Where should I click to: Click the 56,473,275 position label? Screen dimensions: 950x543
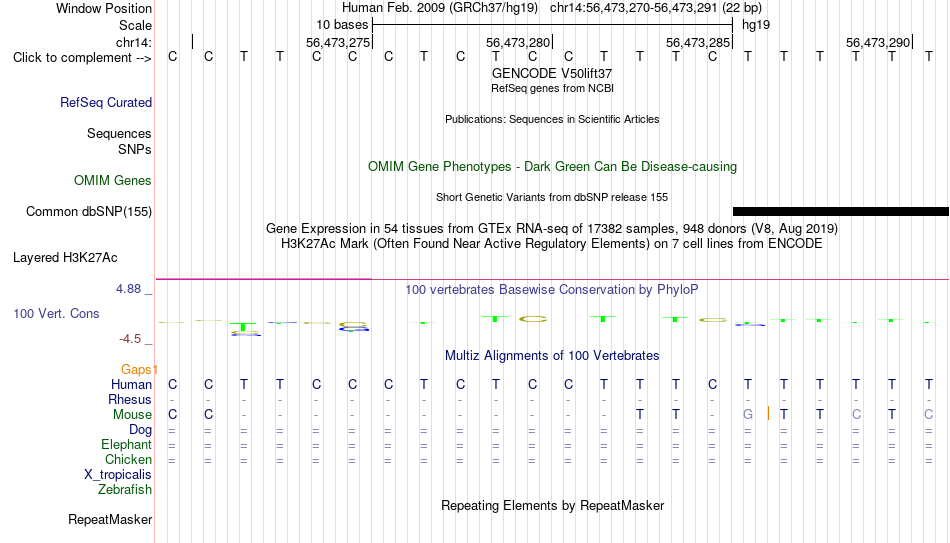[338, 42]
